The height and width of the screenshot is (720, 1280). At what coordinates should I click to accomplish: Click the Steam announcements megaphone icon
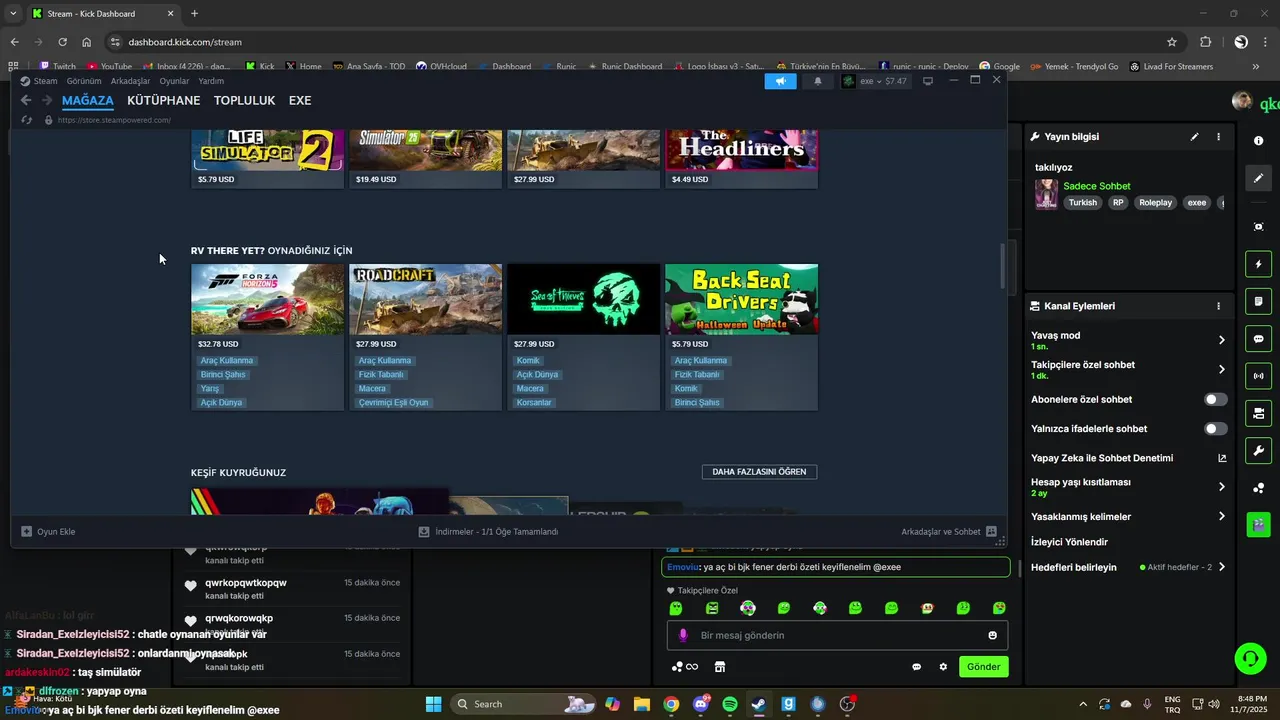point(781,81)
